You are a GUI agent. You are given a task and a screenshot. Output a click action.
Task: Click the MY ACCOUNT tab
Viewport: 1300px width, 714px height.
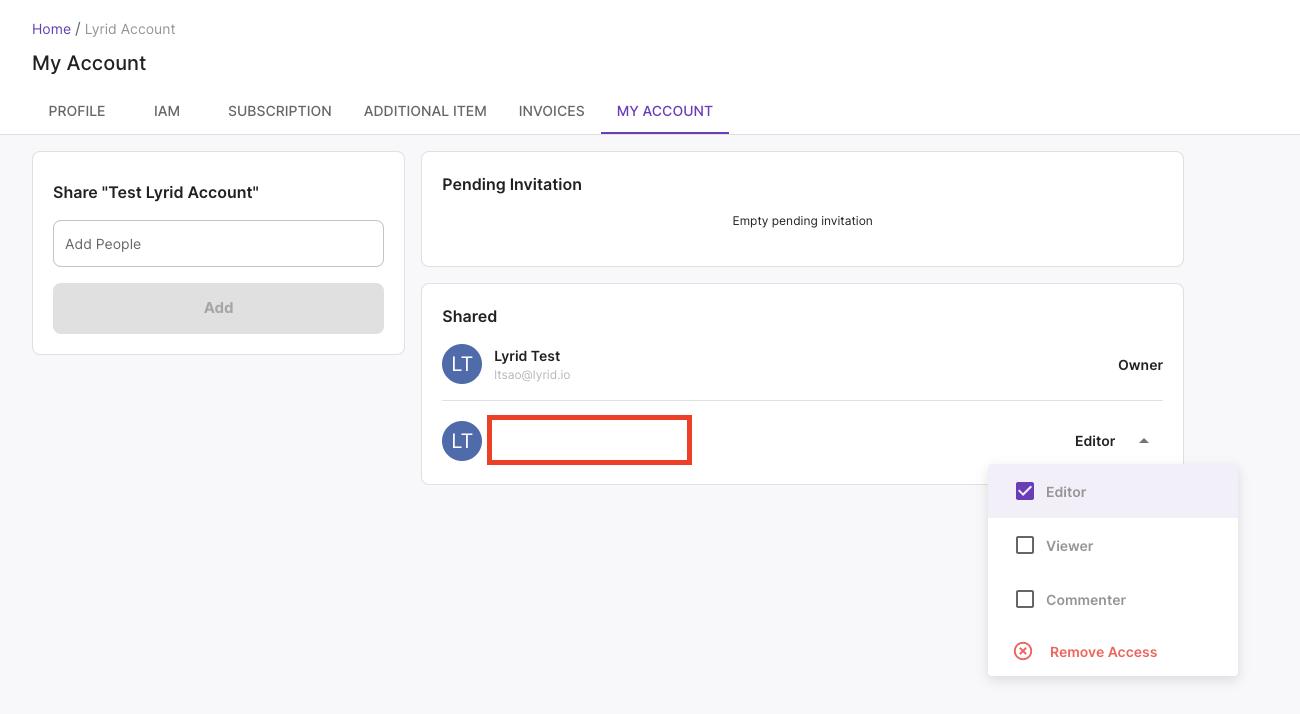pyautogui.click(x=665, y=111)
